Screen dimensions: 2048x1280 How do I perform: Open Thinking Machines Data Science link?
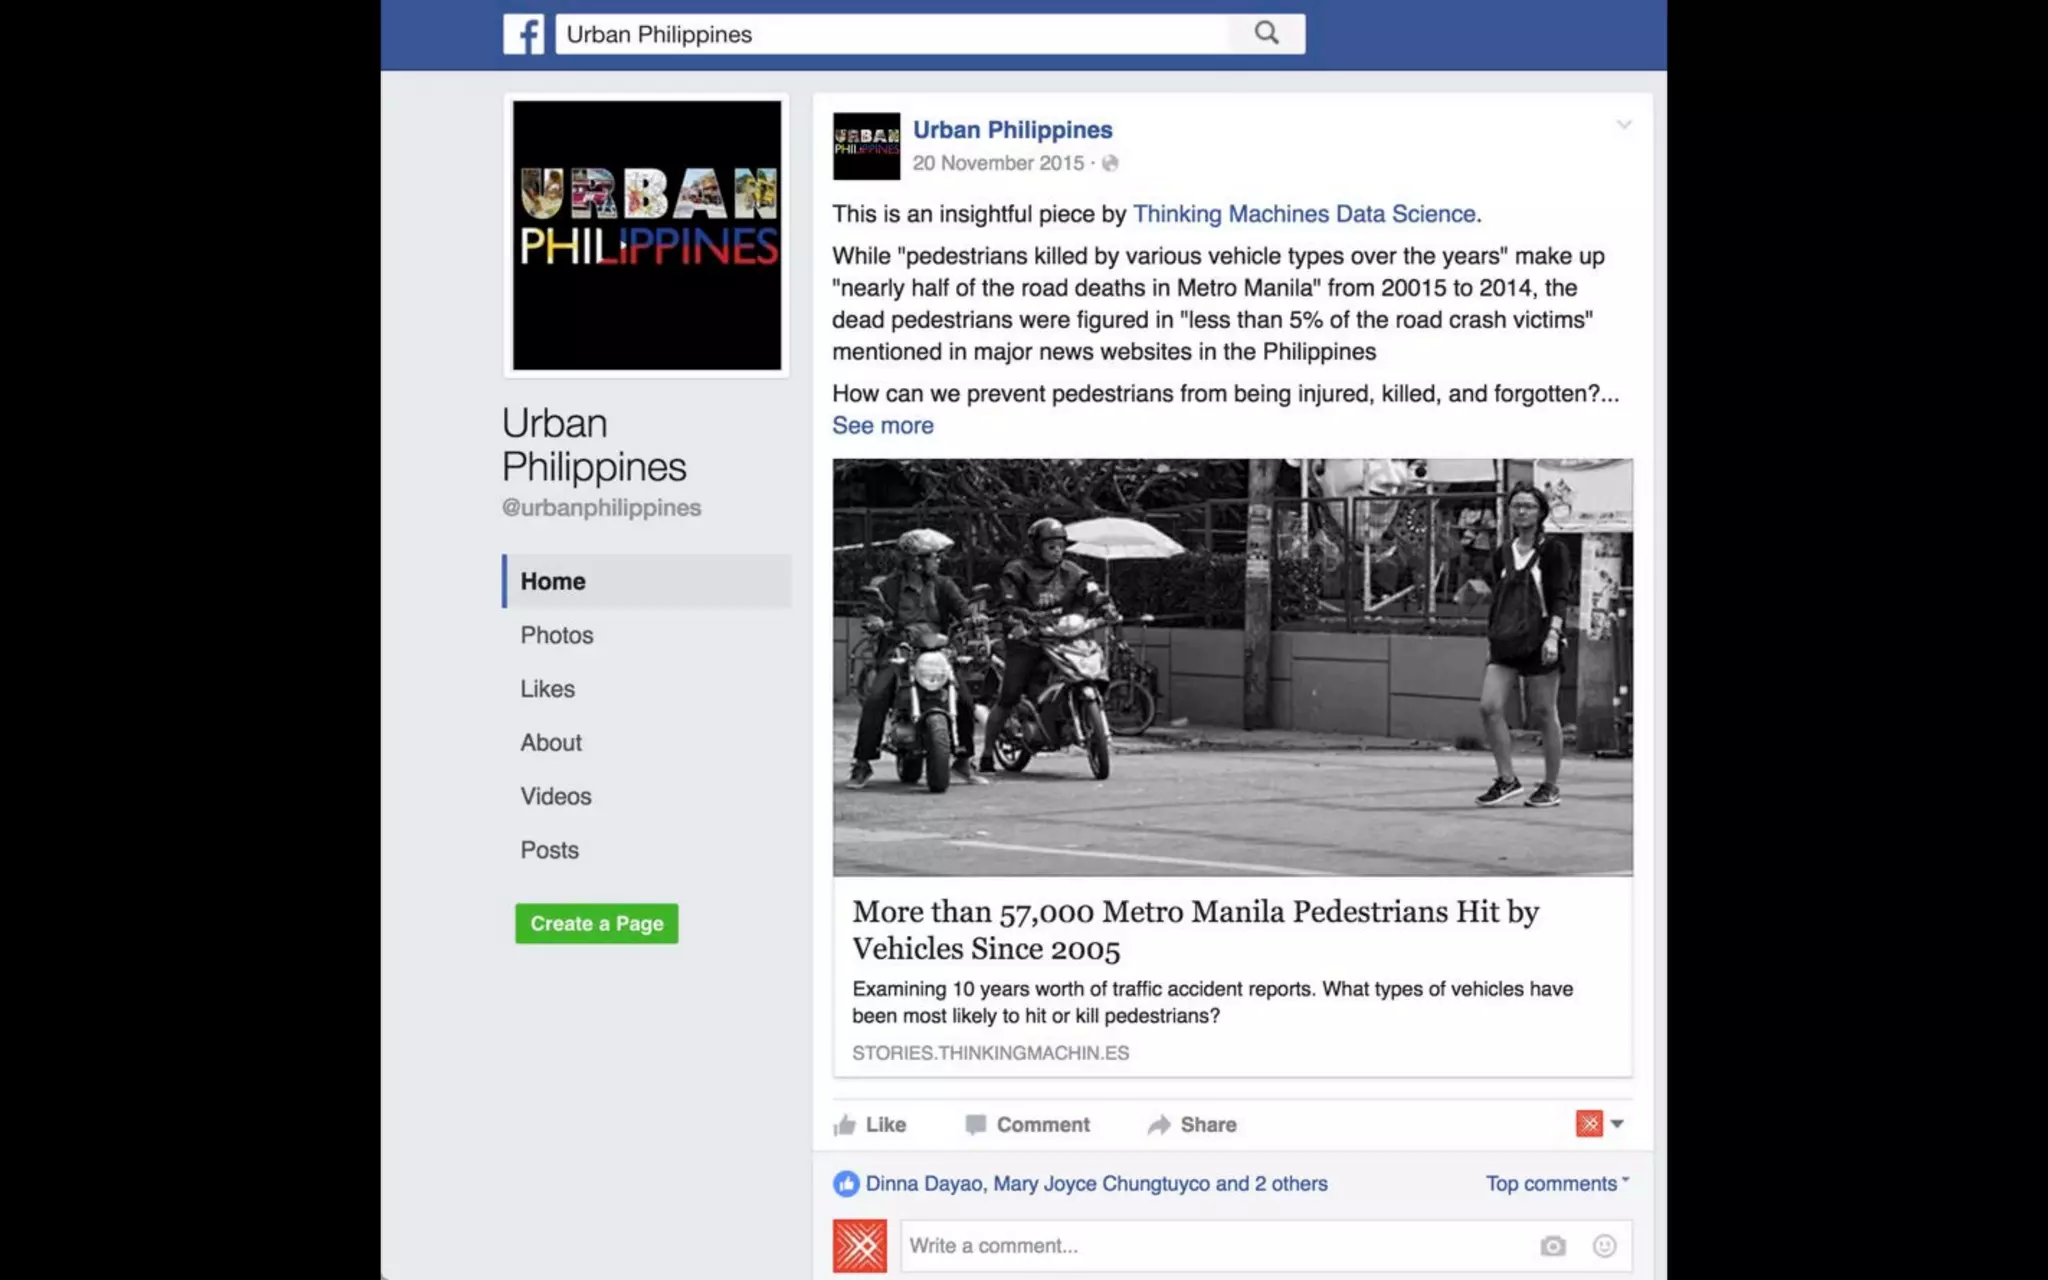tap(1304, 214)
